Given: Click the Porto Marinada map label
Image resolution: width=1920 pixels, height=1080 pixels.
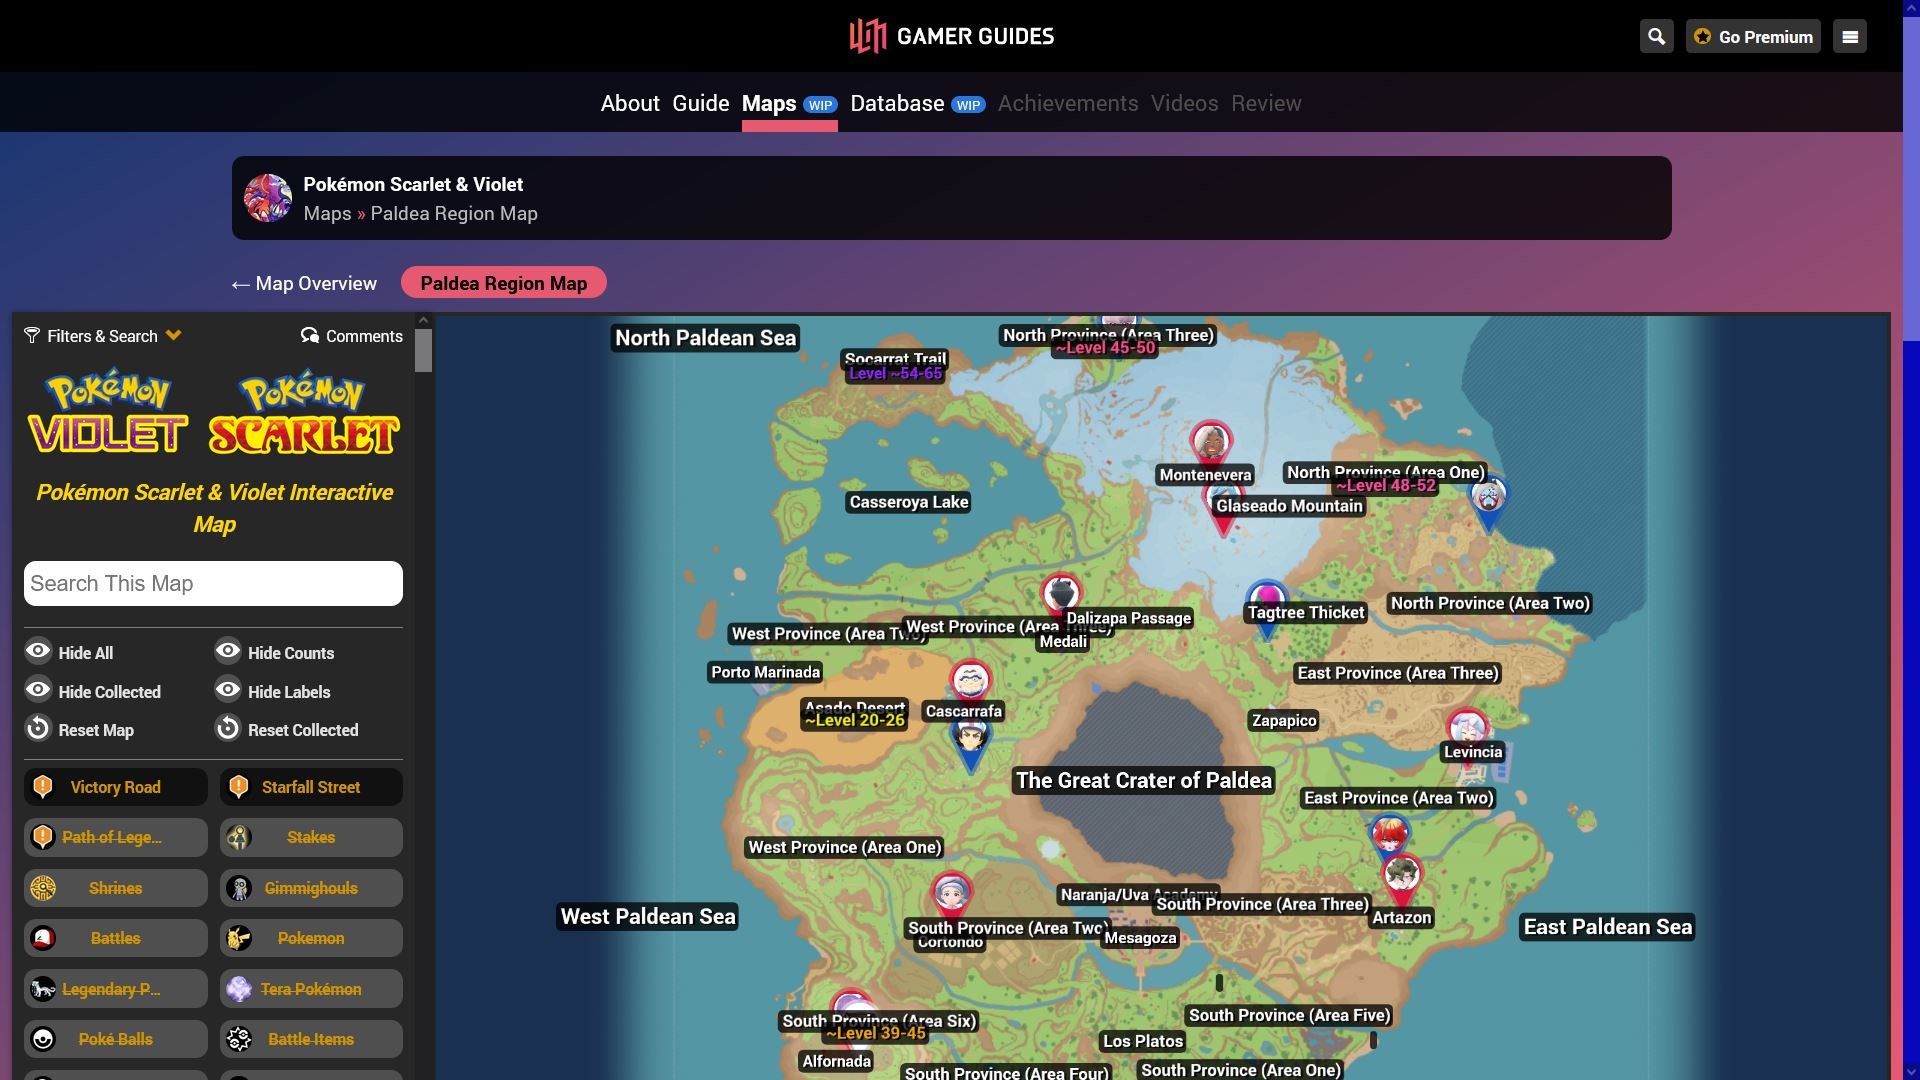Looking at the screenshot, I should pyautogui.click(x=766, y=672).
